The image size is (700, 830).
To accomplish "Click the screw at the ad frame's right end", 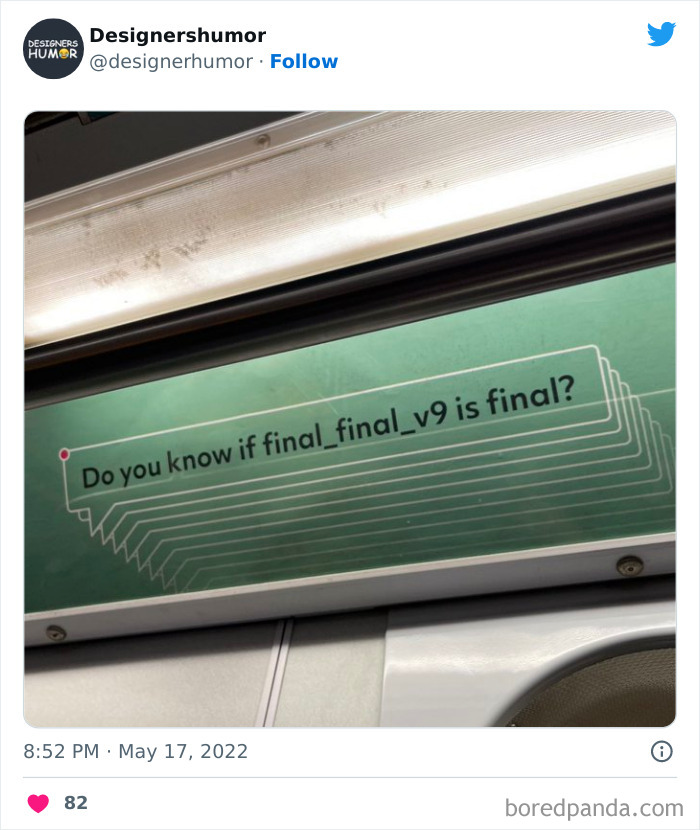I will click(x=630, y=565).
